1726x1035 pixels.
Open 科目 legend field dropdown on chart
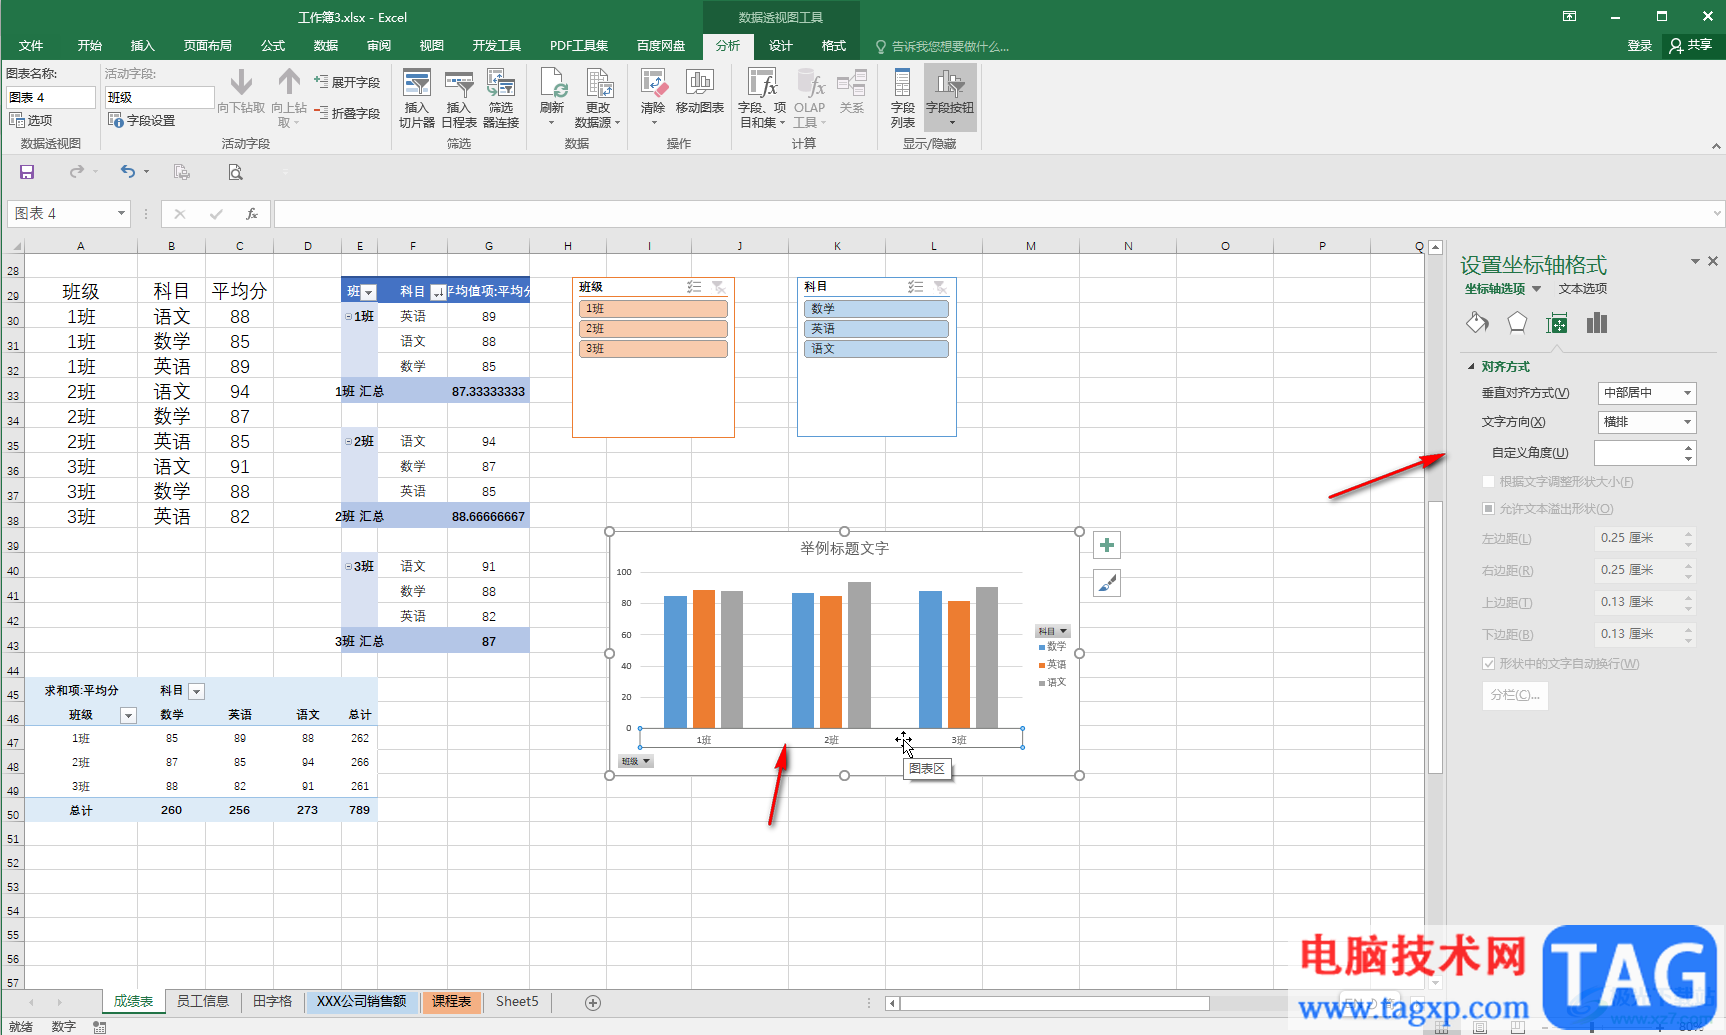(1053, 631)
